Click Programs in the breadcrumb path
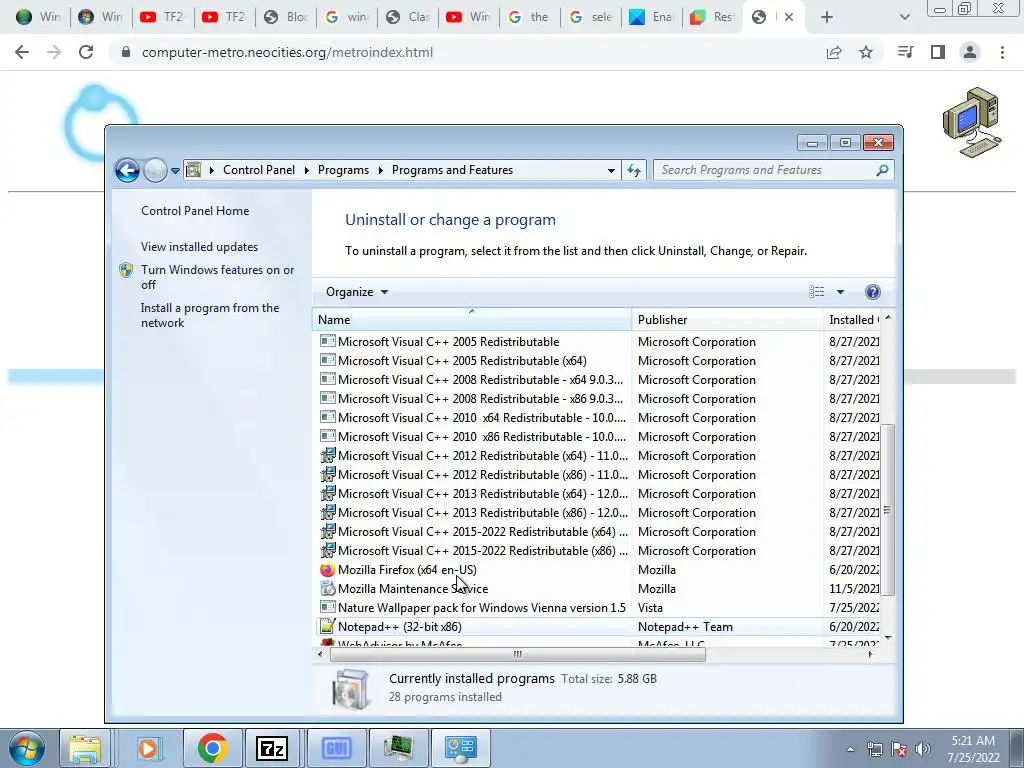The image size is (1024, 768). (344, 170)
